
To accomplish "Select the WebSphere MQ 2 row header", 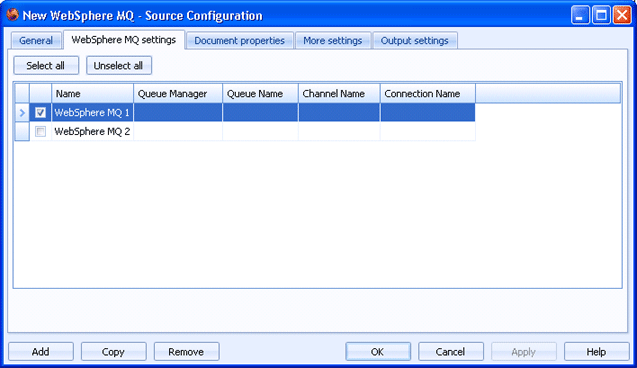I will tap(22, 131).
